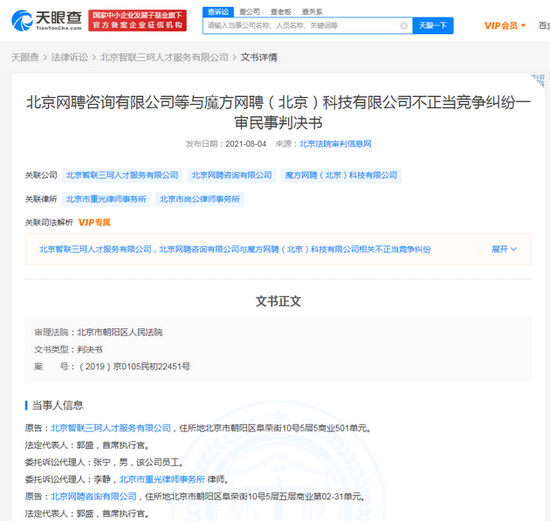Switch to the 查关系 search tab

312,12
